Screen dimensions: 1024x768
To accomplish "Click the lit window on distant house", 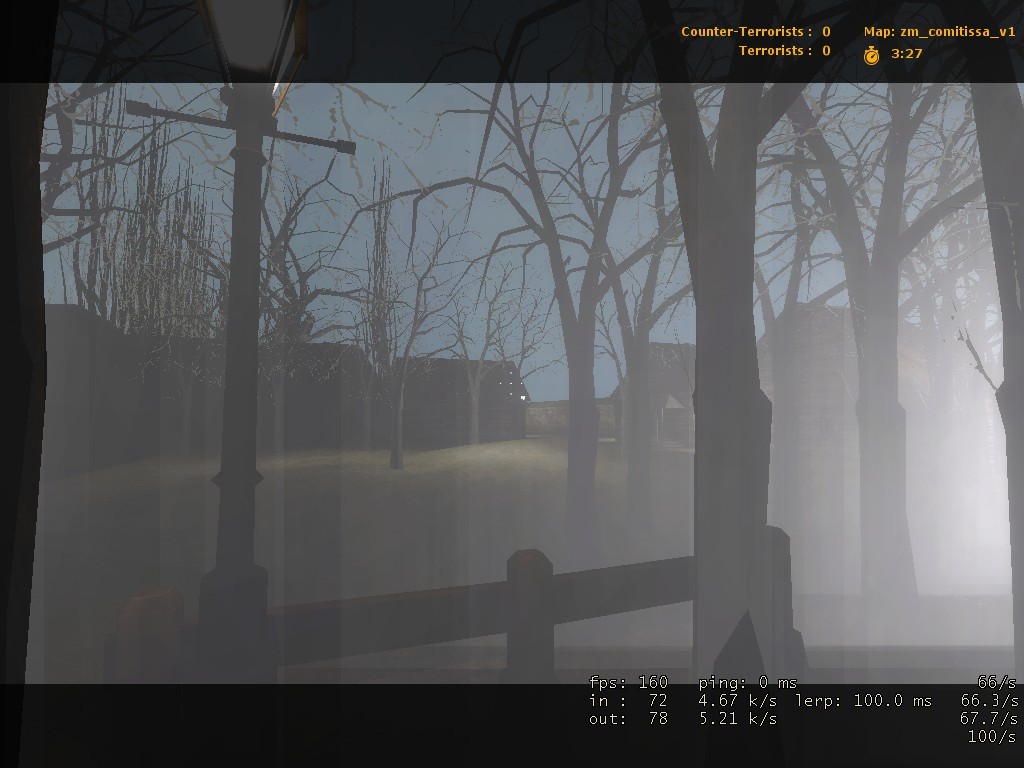I will (x=523, y=396).
